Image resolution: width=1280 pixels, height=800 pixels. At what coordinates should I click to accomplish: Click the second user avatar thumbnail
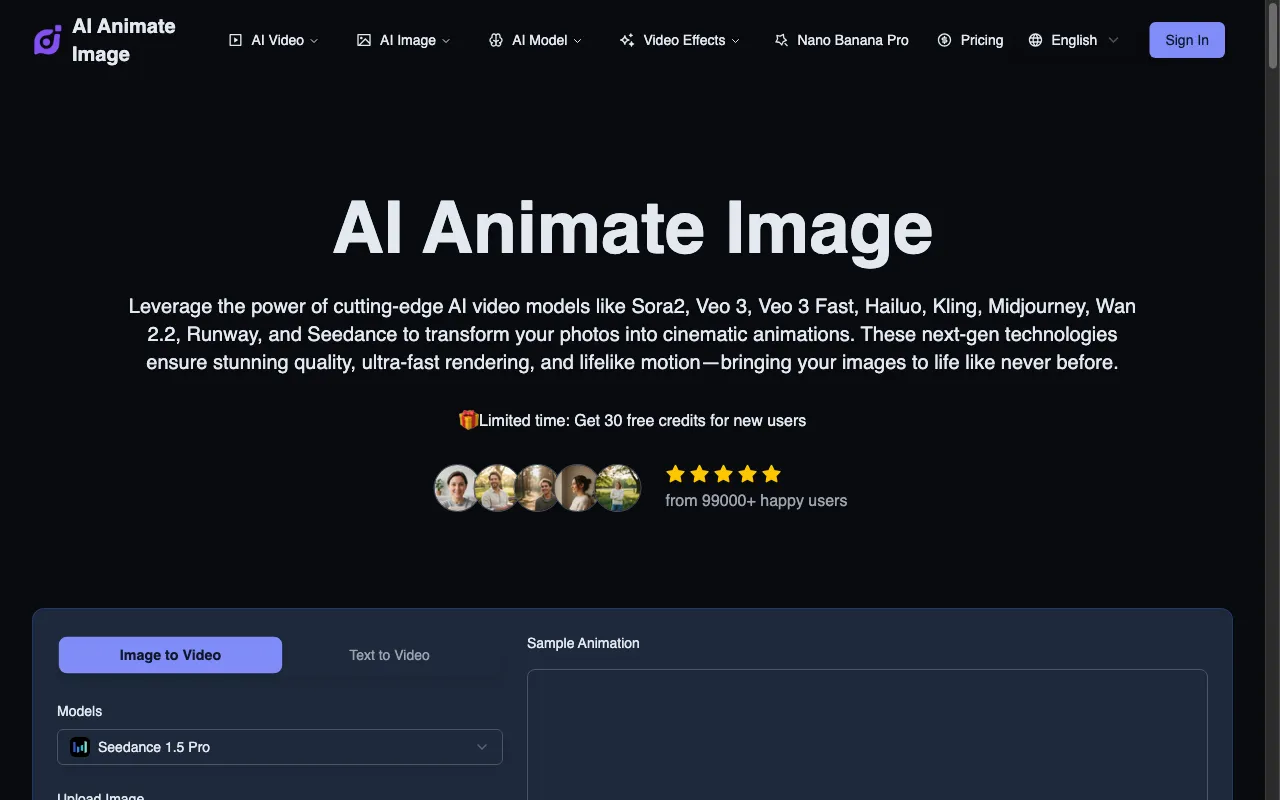click(497, 488)
